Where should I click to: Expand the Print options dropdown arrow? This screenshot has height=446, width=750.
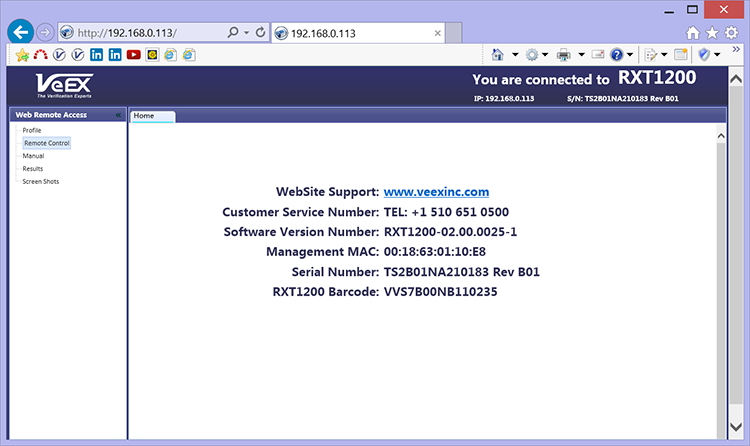582,55
